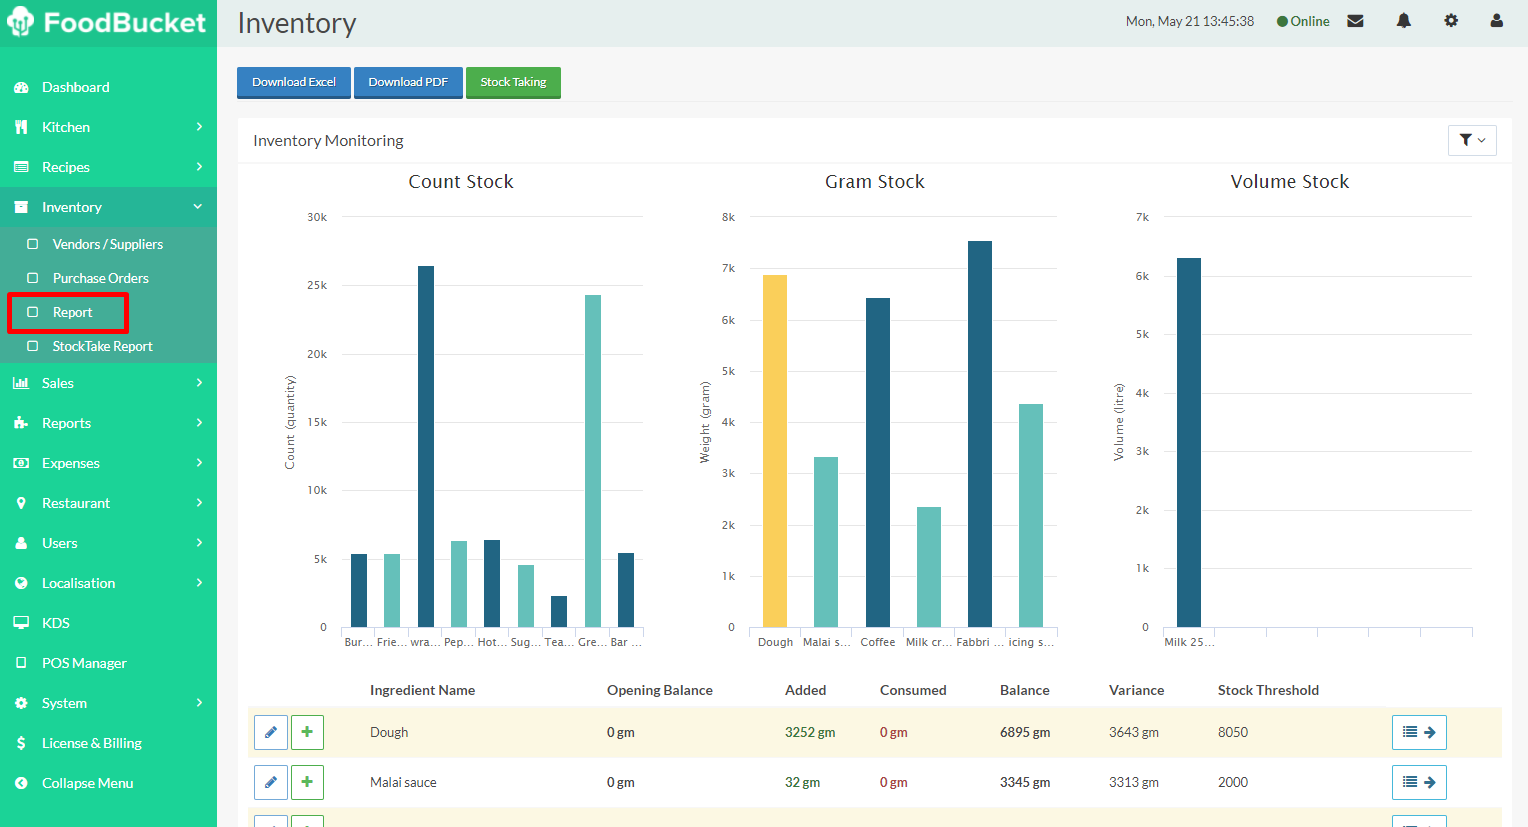This screenshot has height=827, width=1528.
Task: Select the Report submenu item
Action: point(72,313)
